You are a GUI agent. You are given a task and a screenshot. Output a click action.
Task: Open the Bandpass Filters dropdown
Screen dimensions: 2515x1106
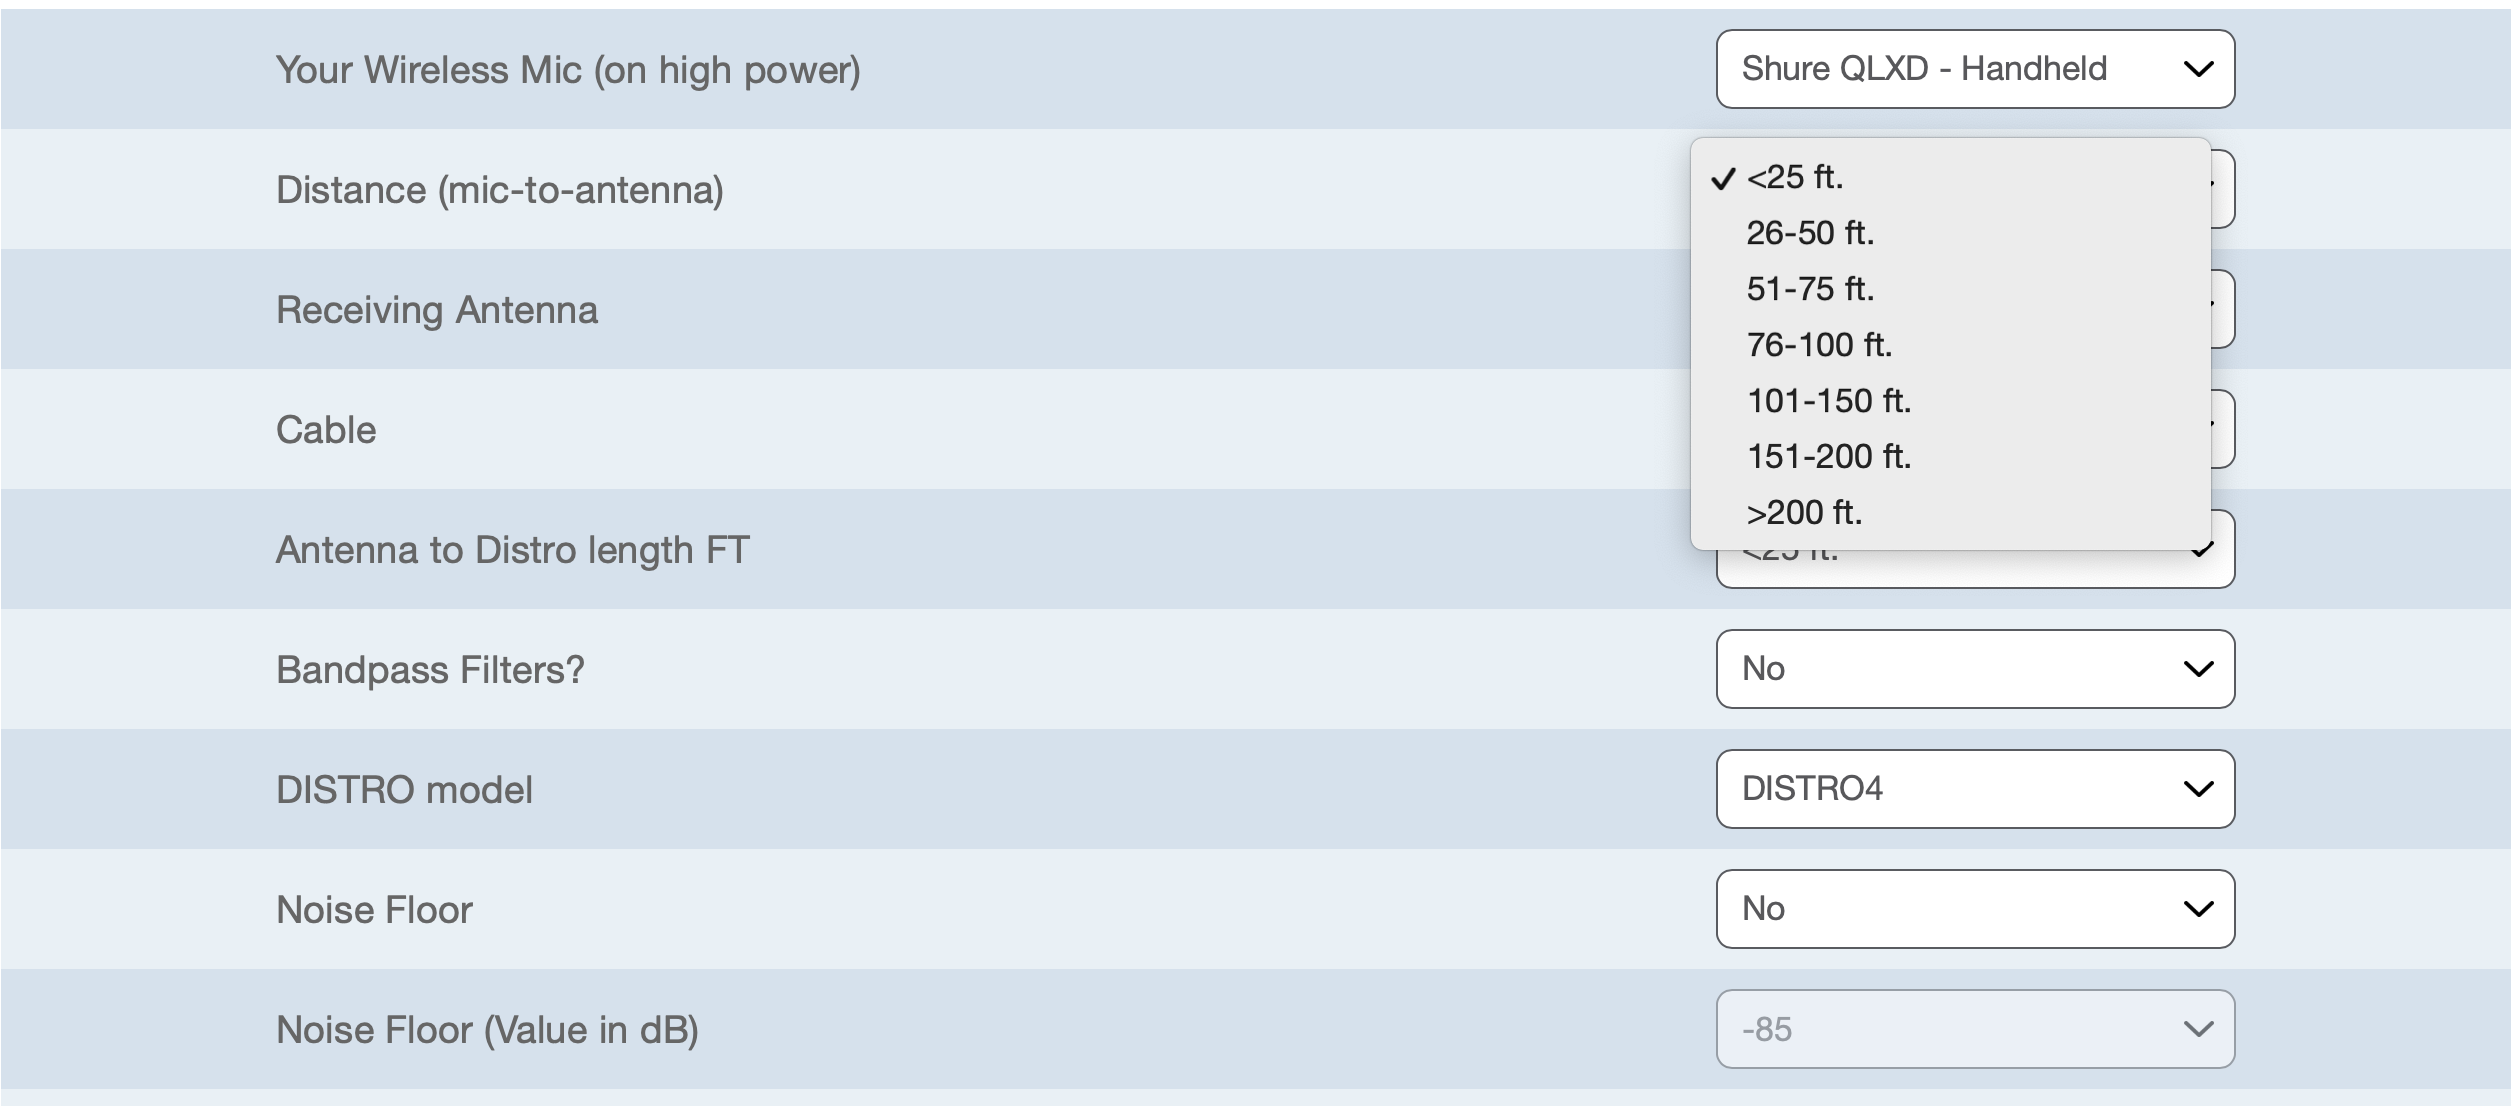point(1974,669)
